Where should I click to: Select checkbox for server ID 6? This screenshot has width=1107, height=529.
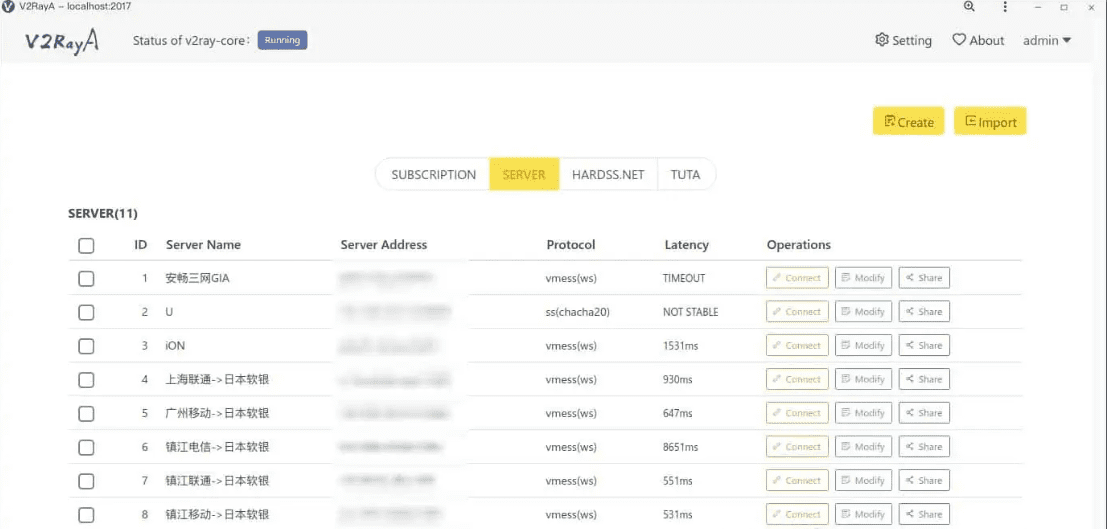point(86,447)
